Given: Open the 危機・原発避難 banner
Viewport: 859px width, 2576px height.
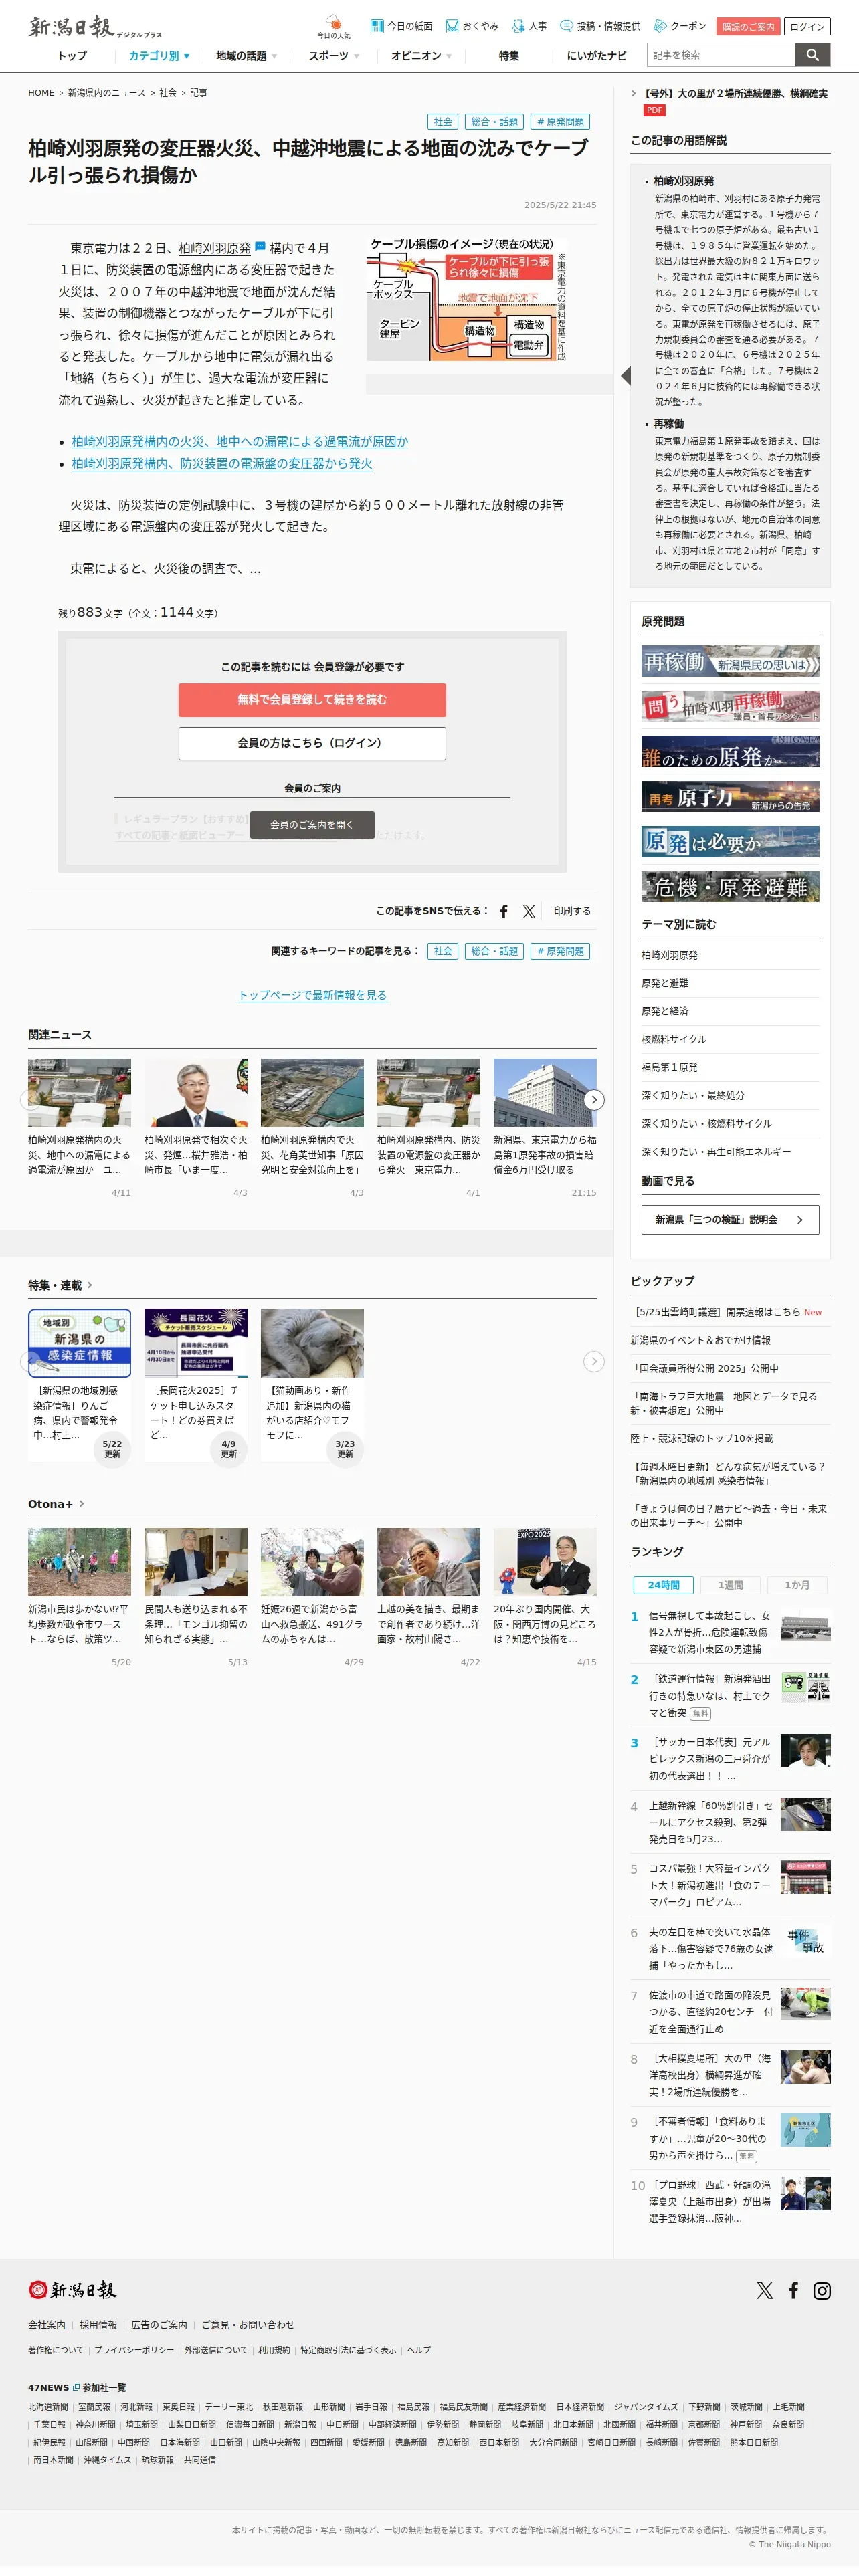Looking at the screenshot, I should pos(730,886).
